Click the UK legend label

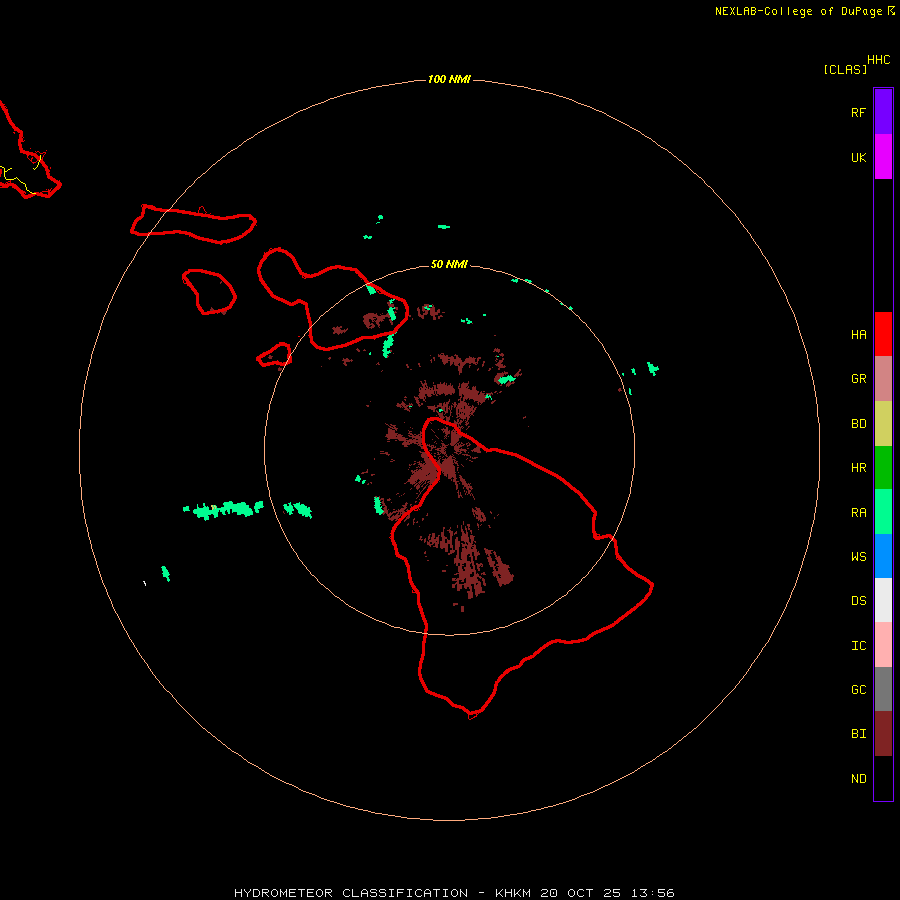coord(858,158)
